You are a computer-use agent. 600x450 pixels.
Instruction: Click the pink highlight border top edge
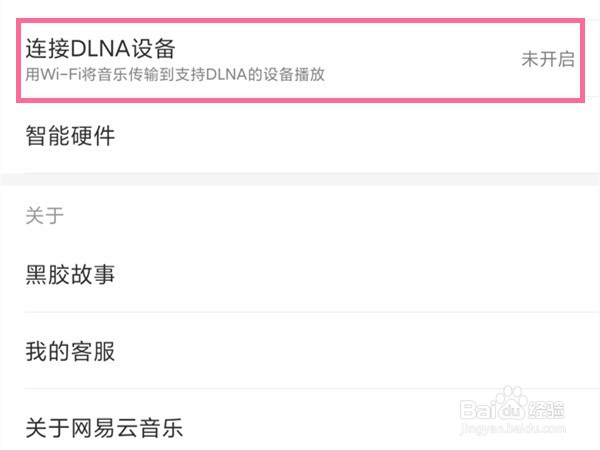pyautogui.click(x=300, y=18)
